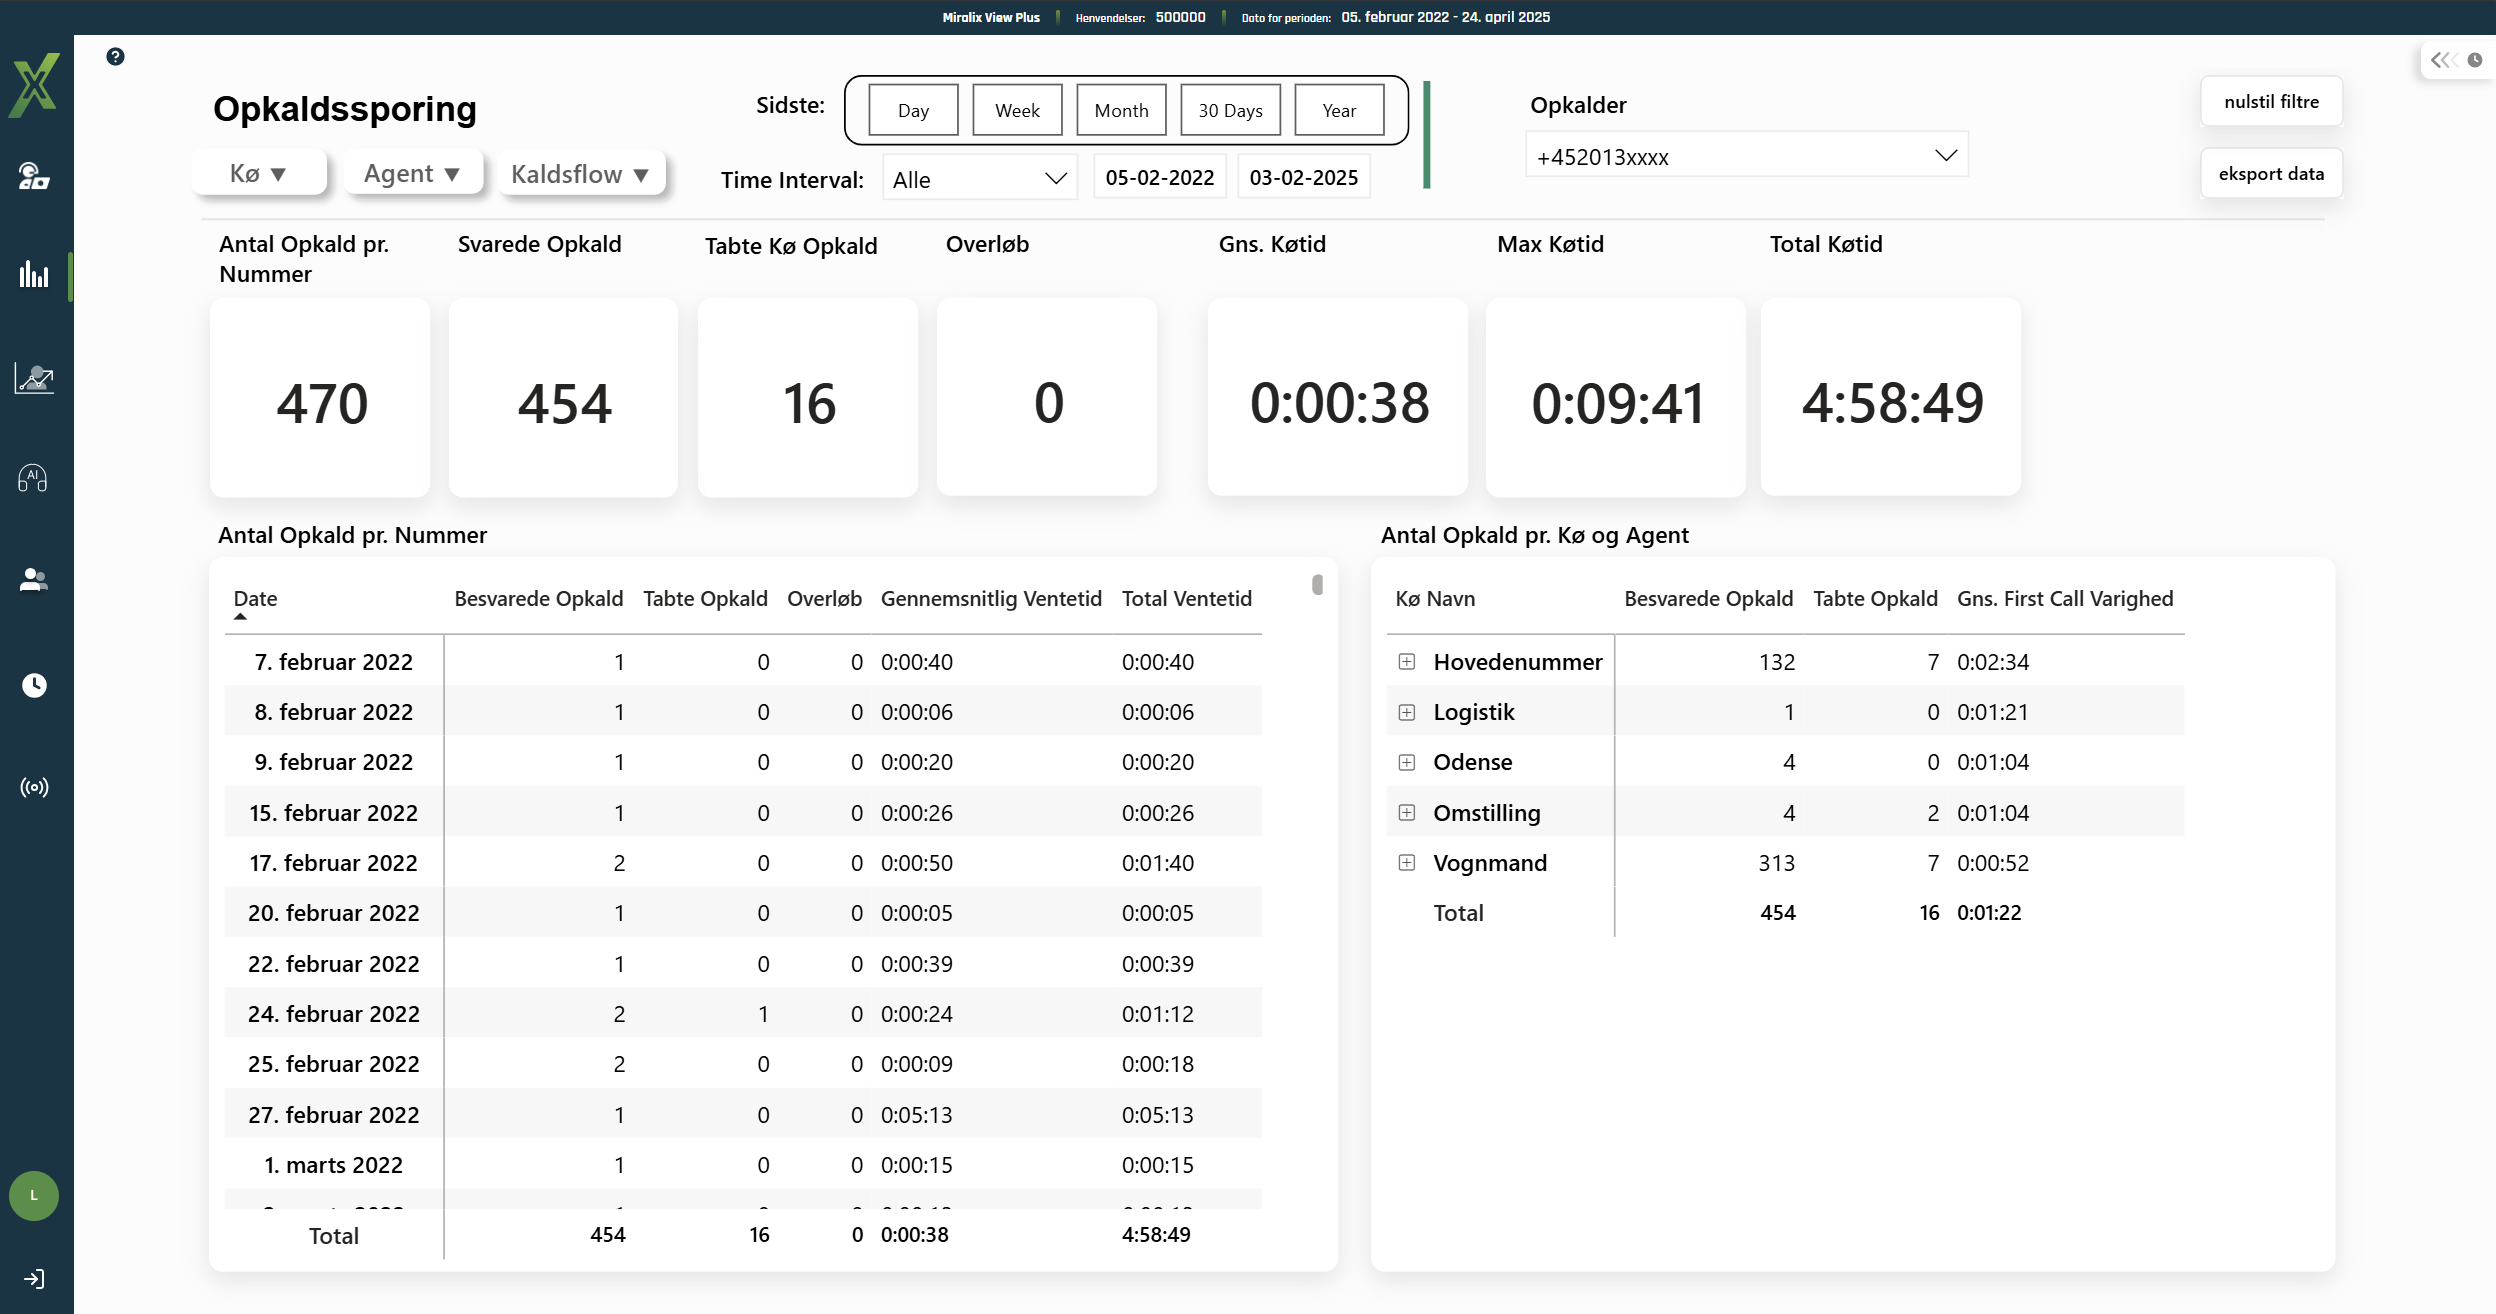2496x1314 pixels.
Task: Open the agent headset sidebar icon
Action: click(34, 176)
